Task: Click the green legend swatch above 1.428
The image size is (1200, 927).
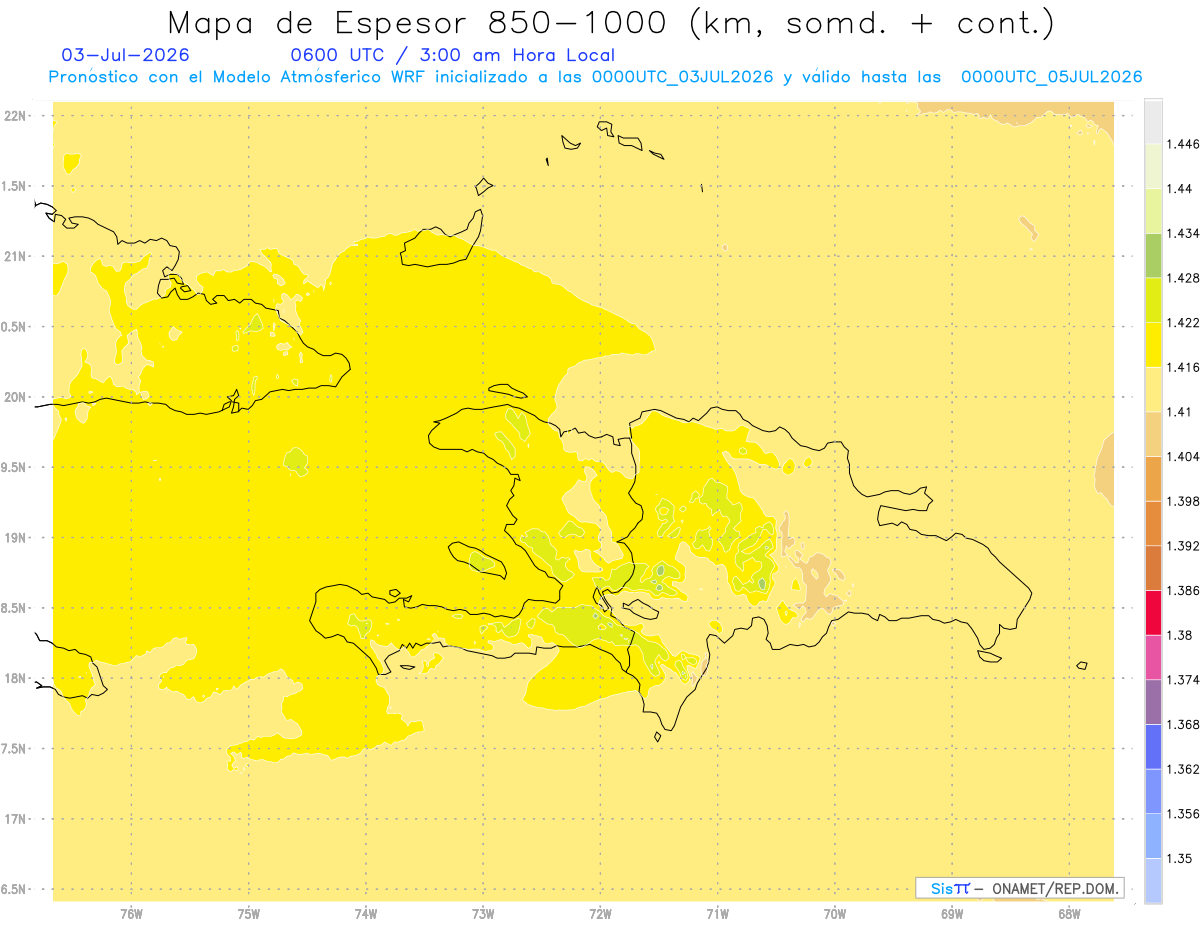Action: (1153, 255)
